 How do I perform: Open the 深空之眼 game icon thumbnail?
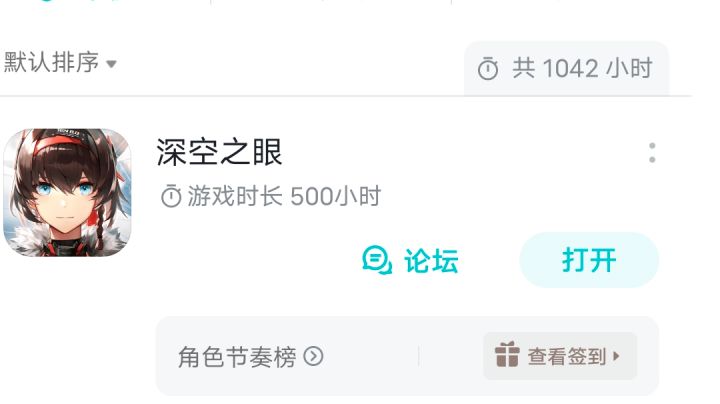(x=67, y=192)
